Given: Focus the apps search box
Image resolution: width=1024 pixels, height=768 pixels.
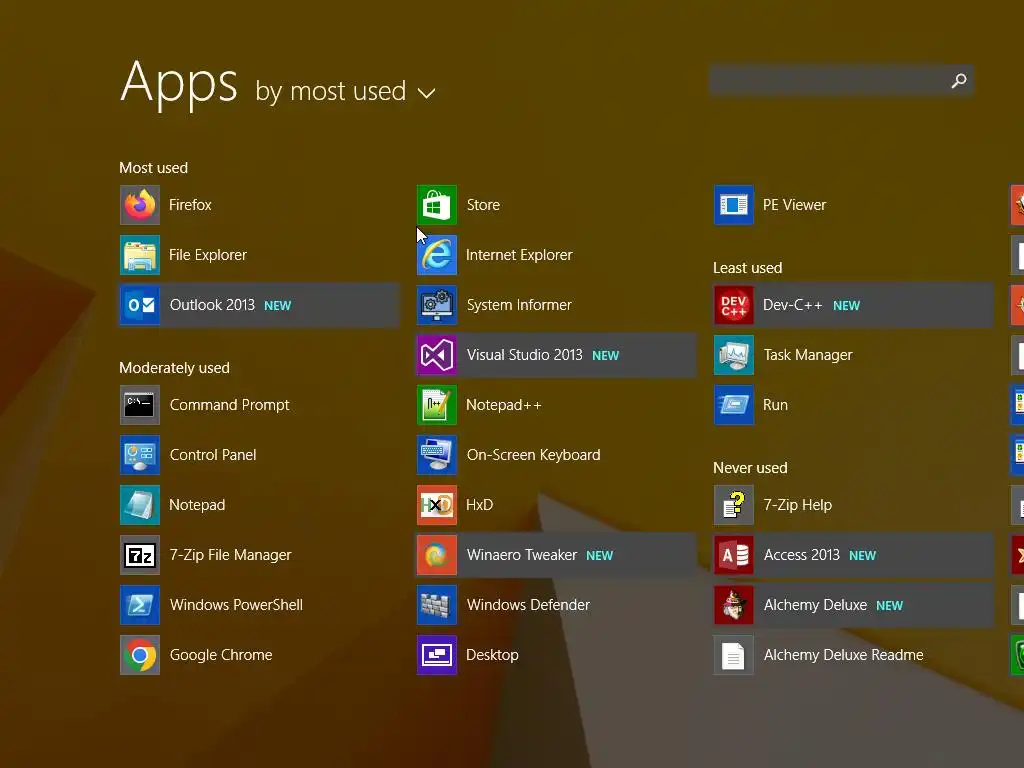Looking at the screenshot, I should (841, 81).
